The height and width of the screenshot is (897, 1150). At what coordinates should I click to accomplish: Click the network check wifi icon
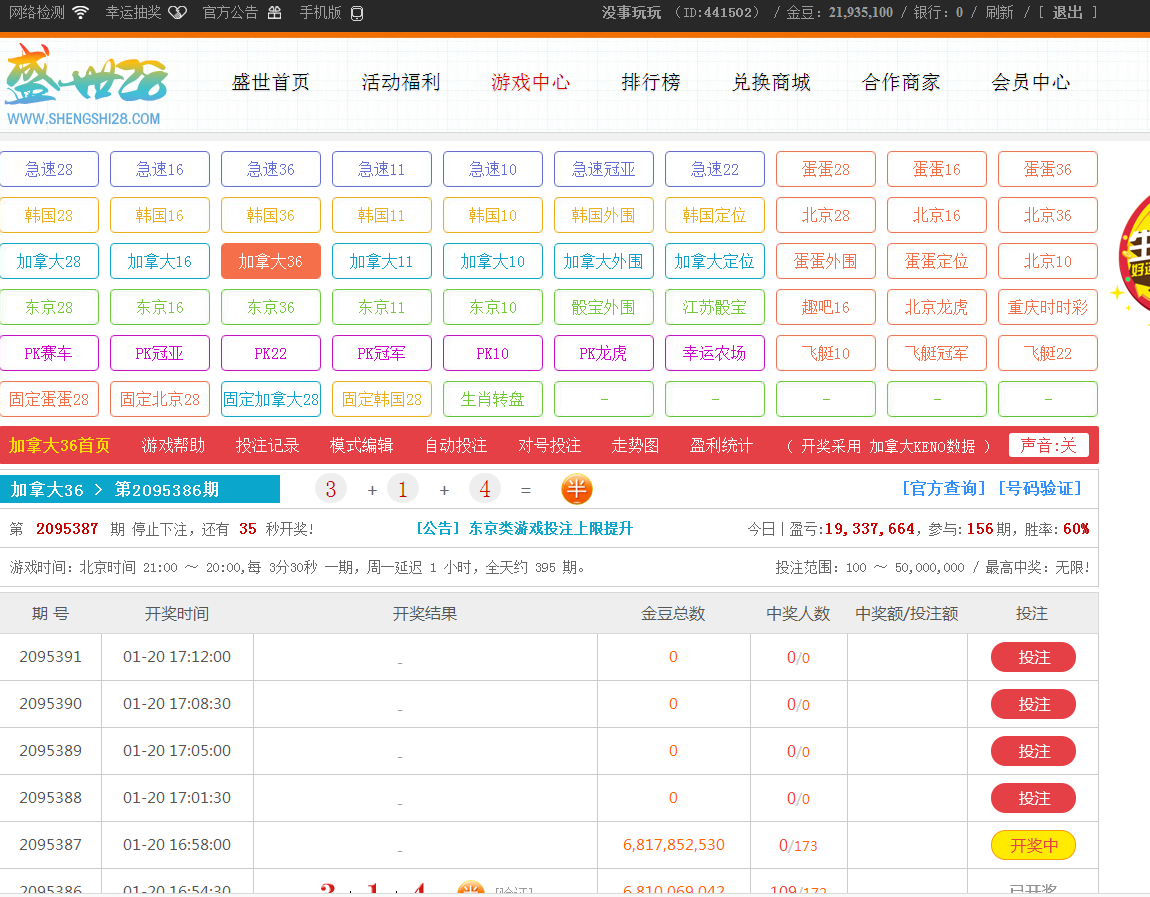[x=81, y=13]
